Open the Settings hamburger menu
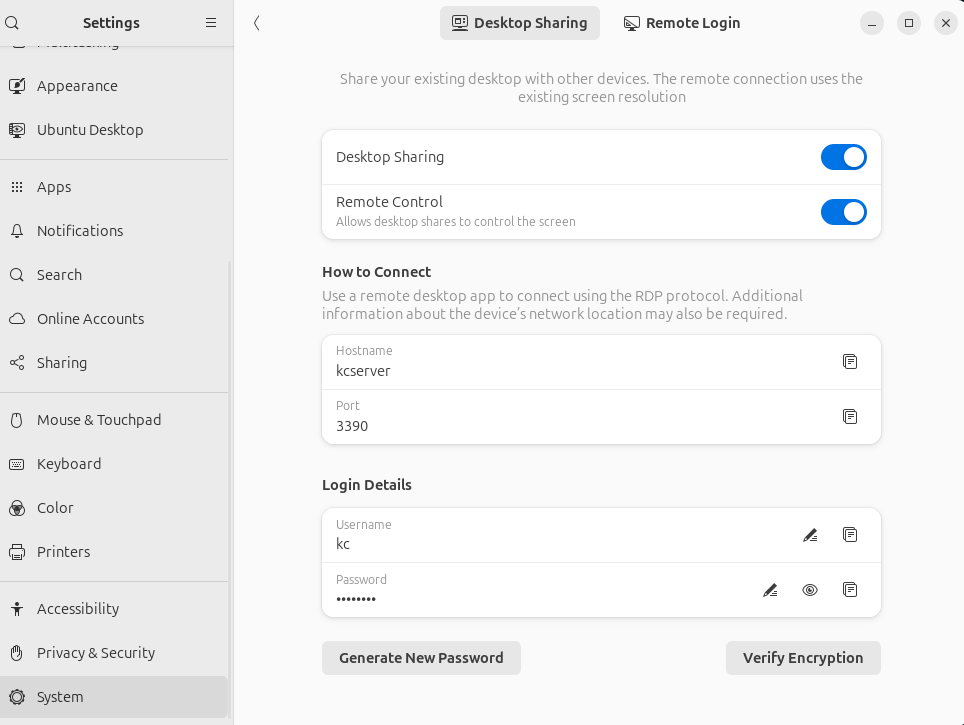The width and height of the screenshot is (964, 725). pos(211,22)
